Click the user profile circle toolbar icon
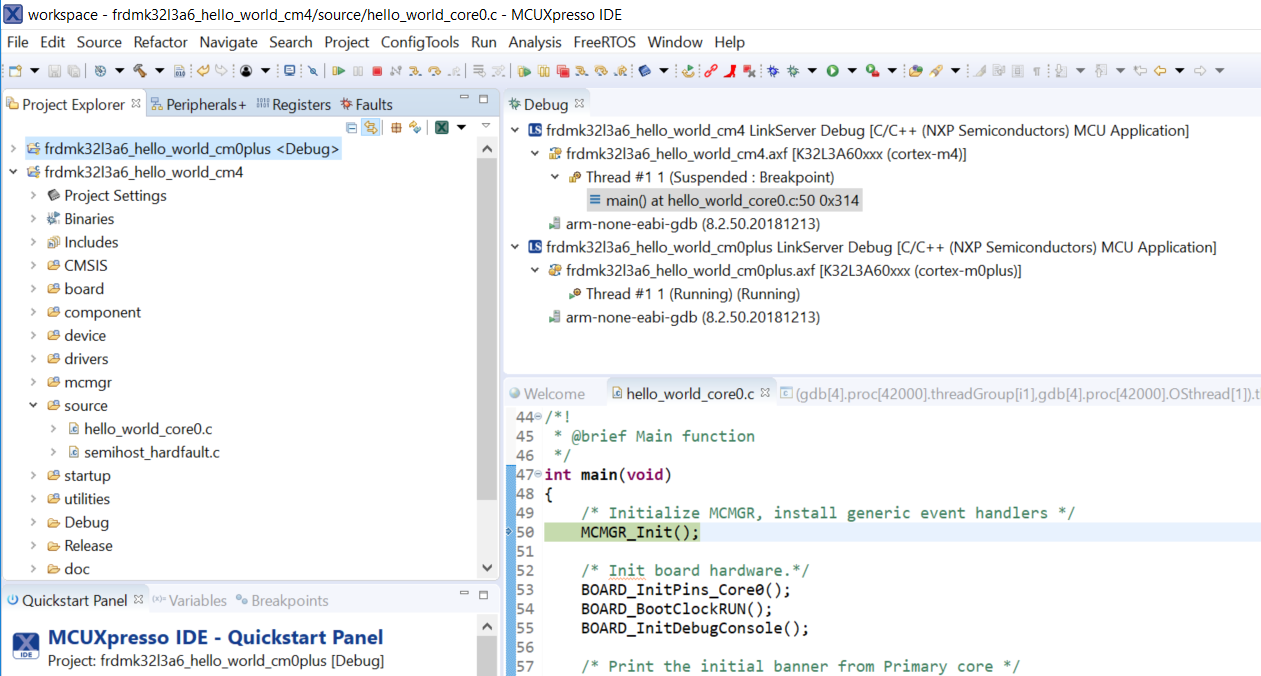 point(245,71)
